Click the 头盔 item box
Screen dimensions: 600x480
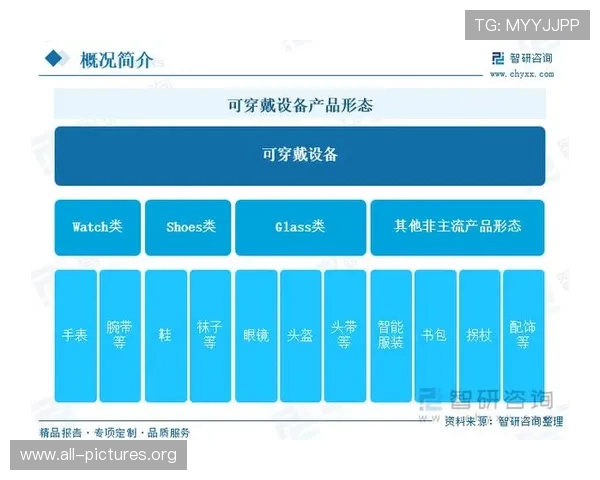pos(300,336)
